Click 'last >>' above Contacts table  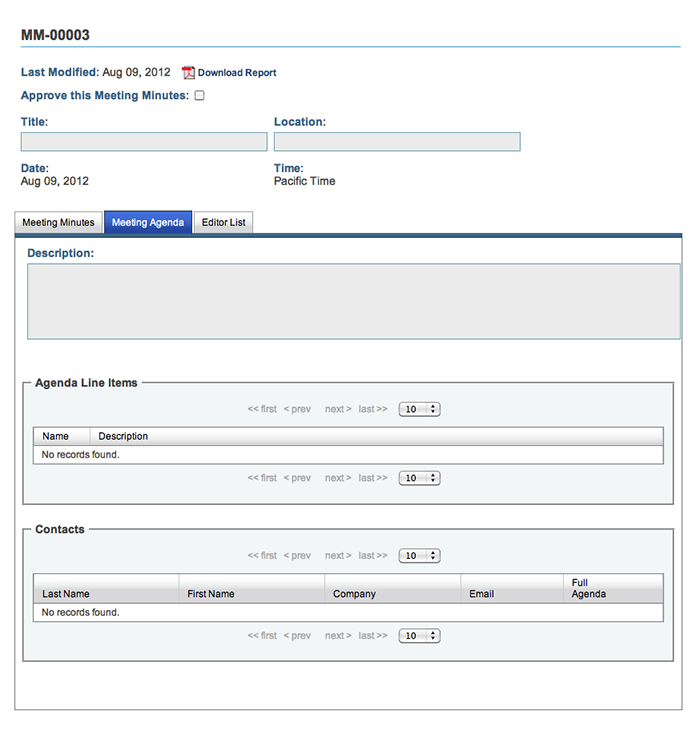[x=373, y=555]
